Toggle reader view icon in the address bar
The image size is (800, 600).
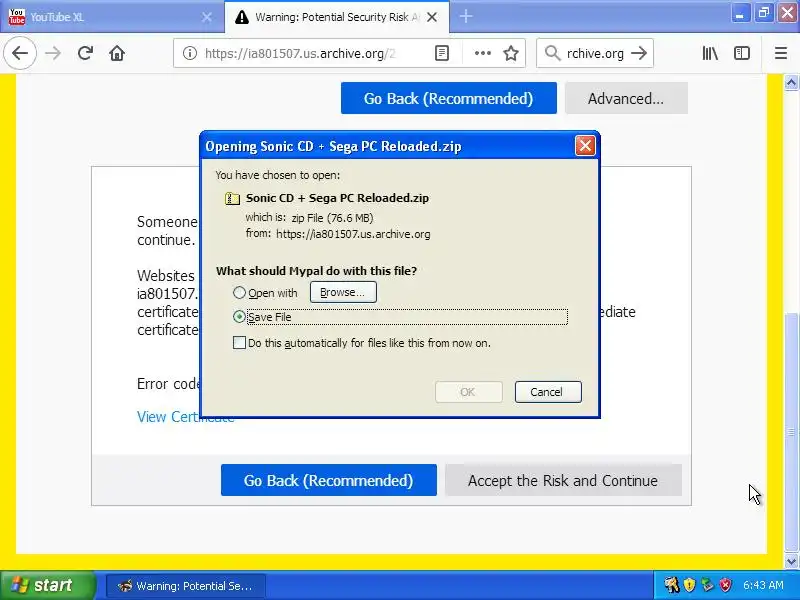(x=442, y=53)
